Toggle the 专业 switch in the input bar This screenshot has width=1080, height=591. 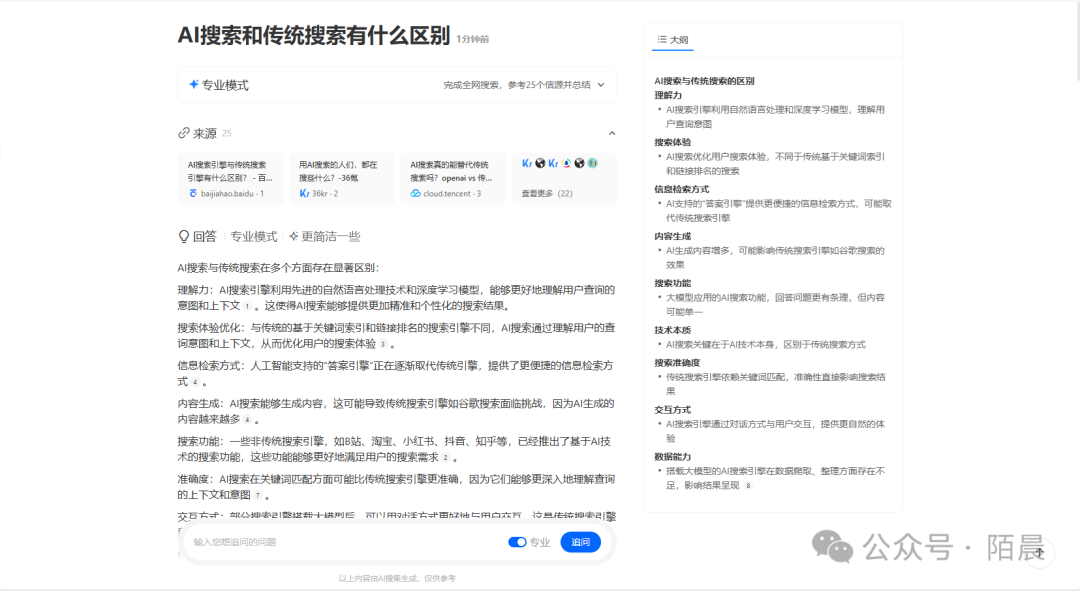[517, 542]
